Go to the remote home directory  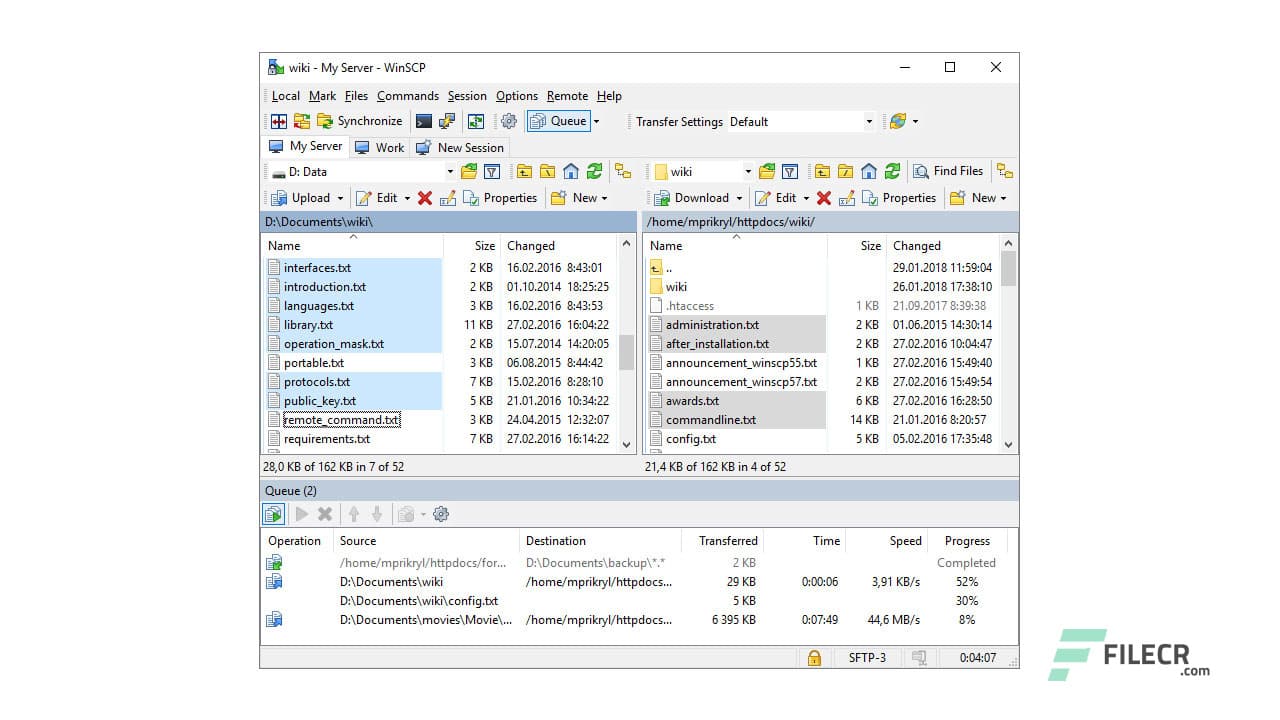click(869, 171)
